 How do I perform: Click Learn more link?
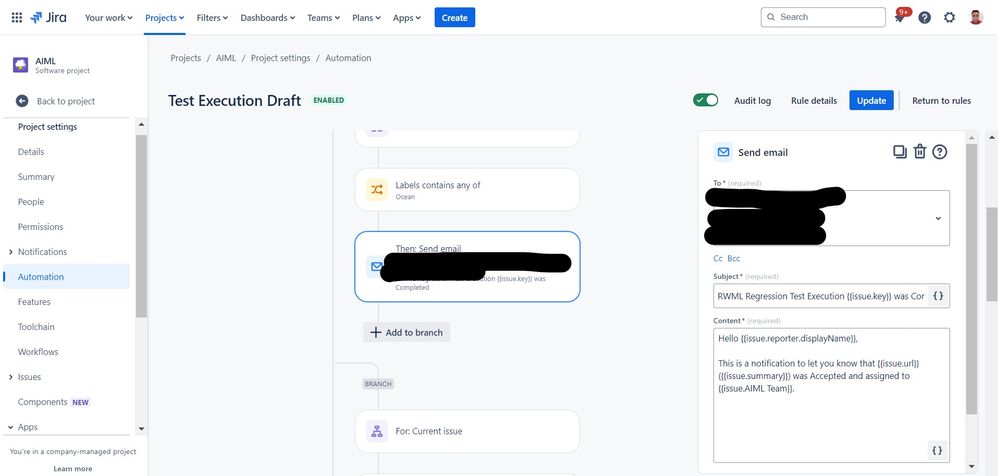tap(73, 469)
